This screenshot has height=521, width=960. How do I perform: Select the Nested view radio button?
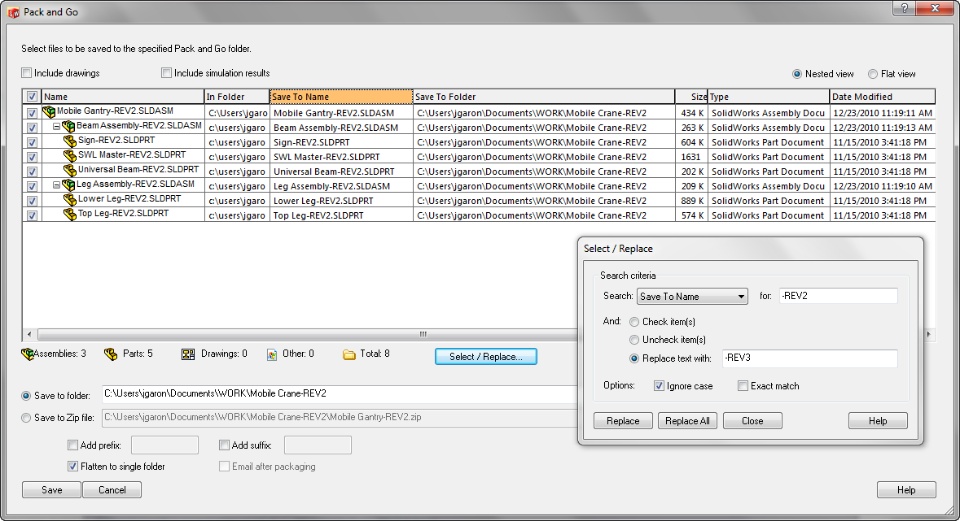pos(797,74)
